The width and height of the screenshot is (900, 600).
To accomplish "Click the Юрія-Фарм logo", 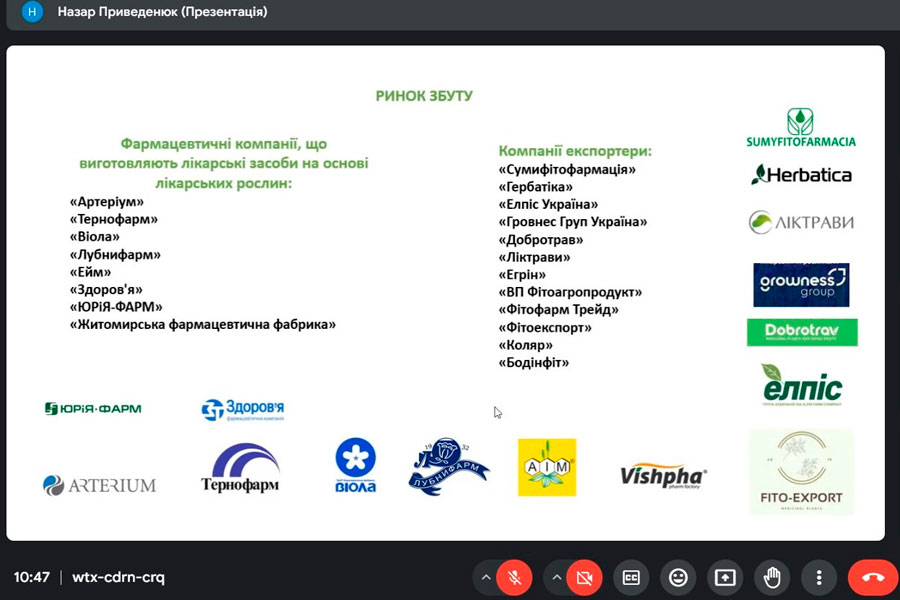I will point(93,409).
